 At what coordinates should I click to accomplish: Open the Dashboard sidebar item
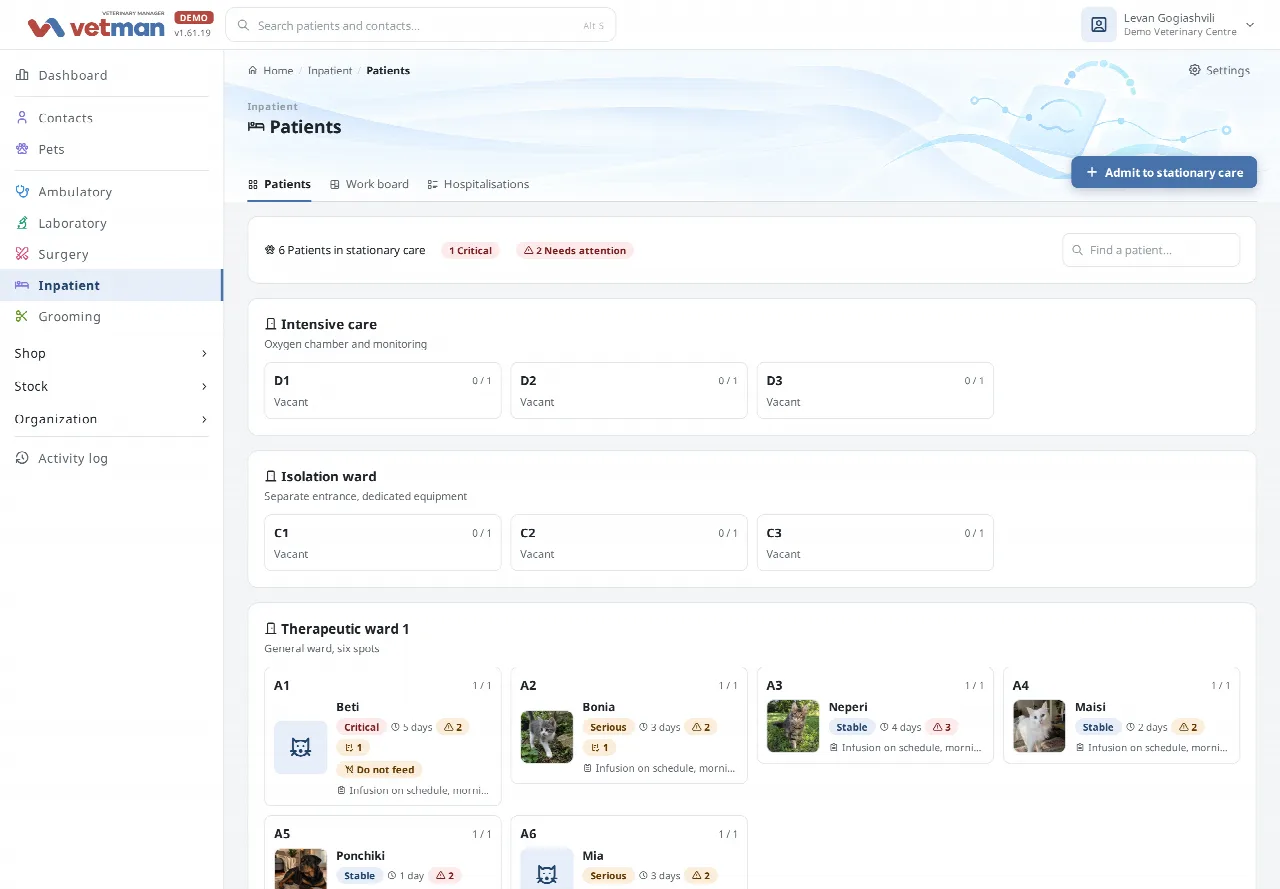coord(111,75)
